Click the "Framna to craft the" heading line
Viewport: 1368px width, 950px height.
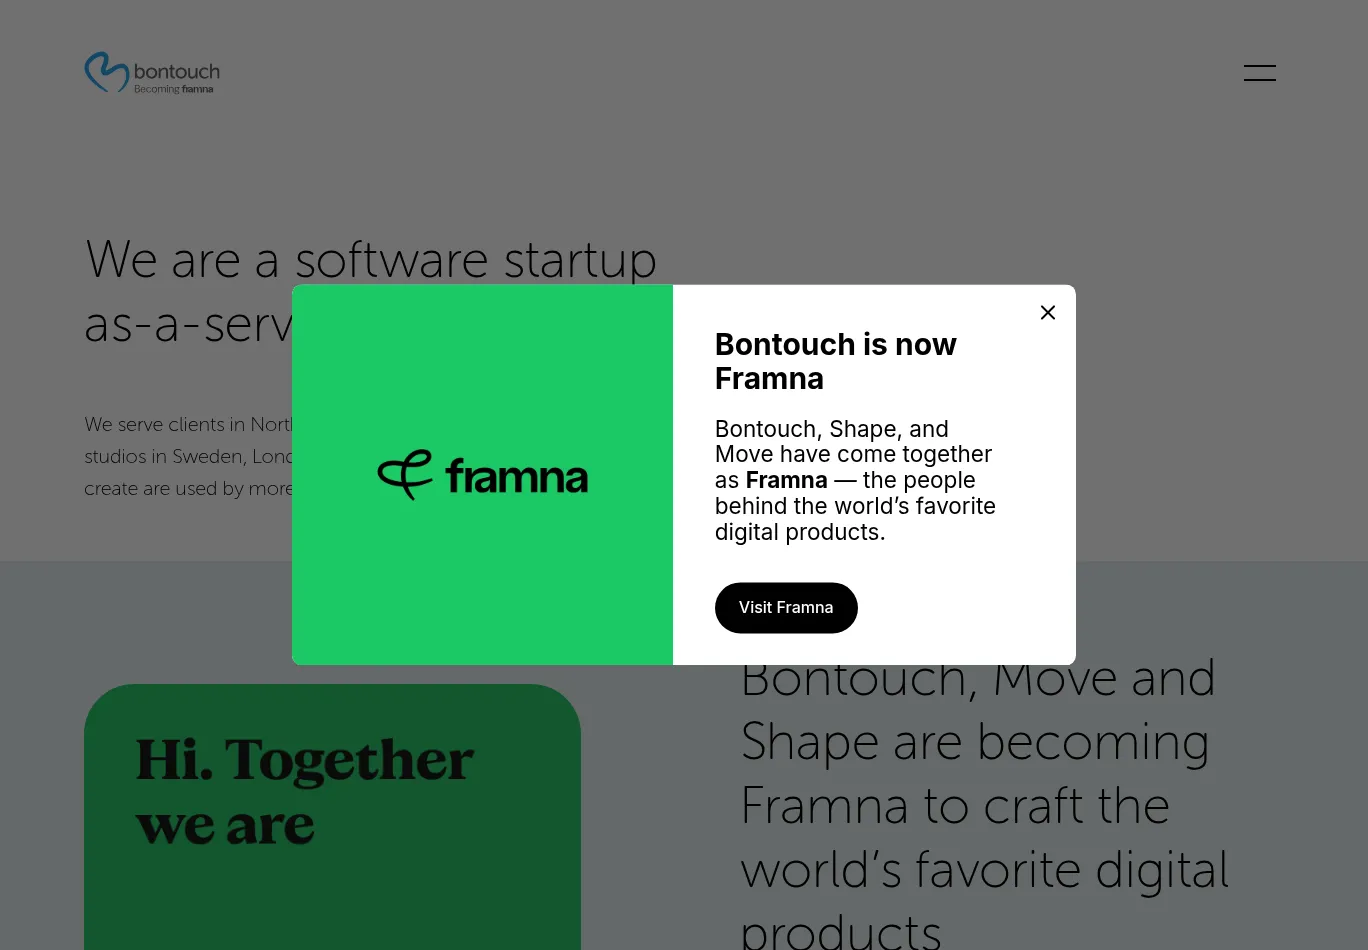(954, 806)
